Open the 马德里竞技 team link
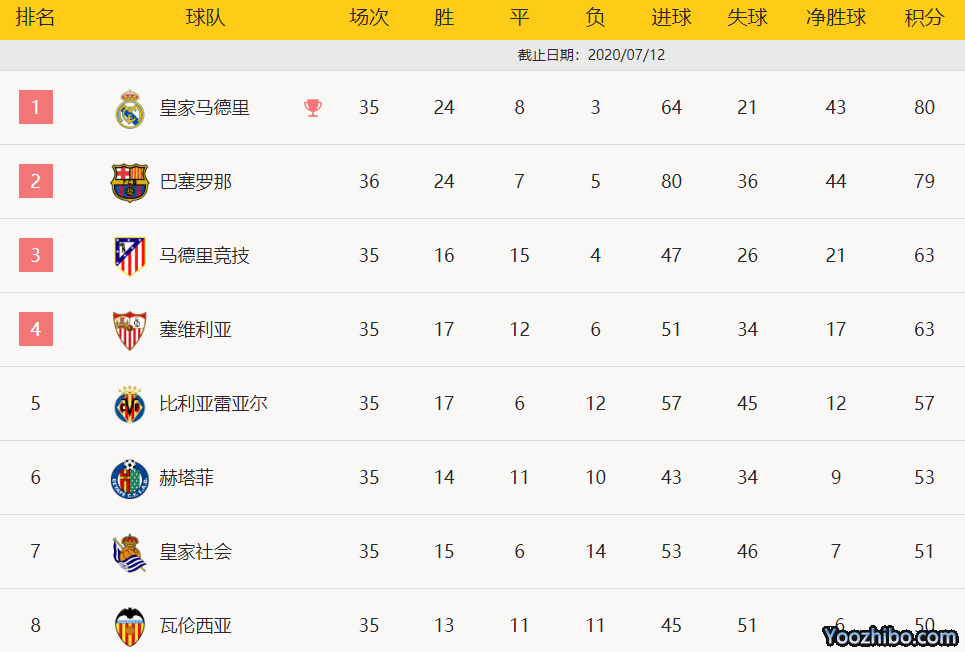The width and height of the screenshot is (965, 652). click(x=205, y=256)
